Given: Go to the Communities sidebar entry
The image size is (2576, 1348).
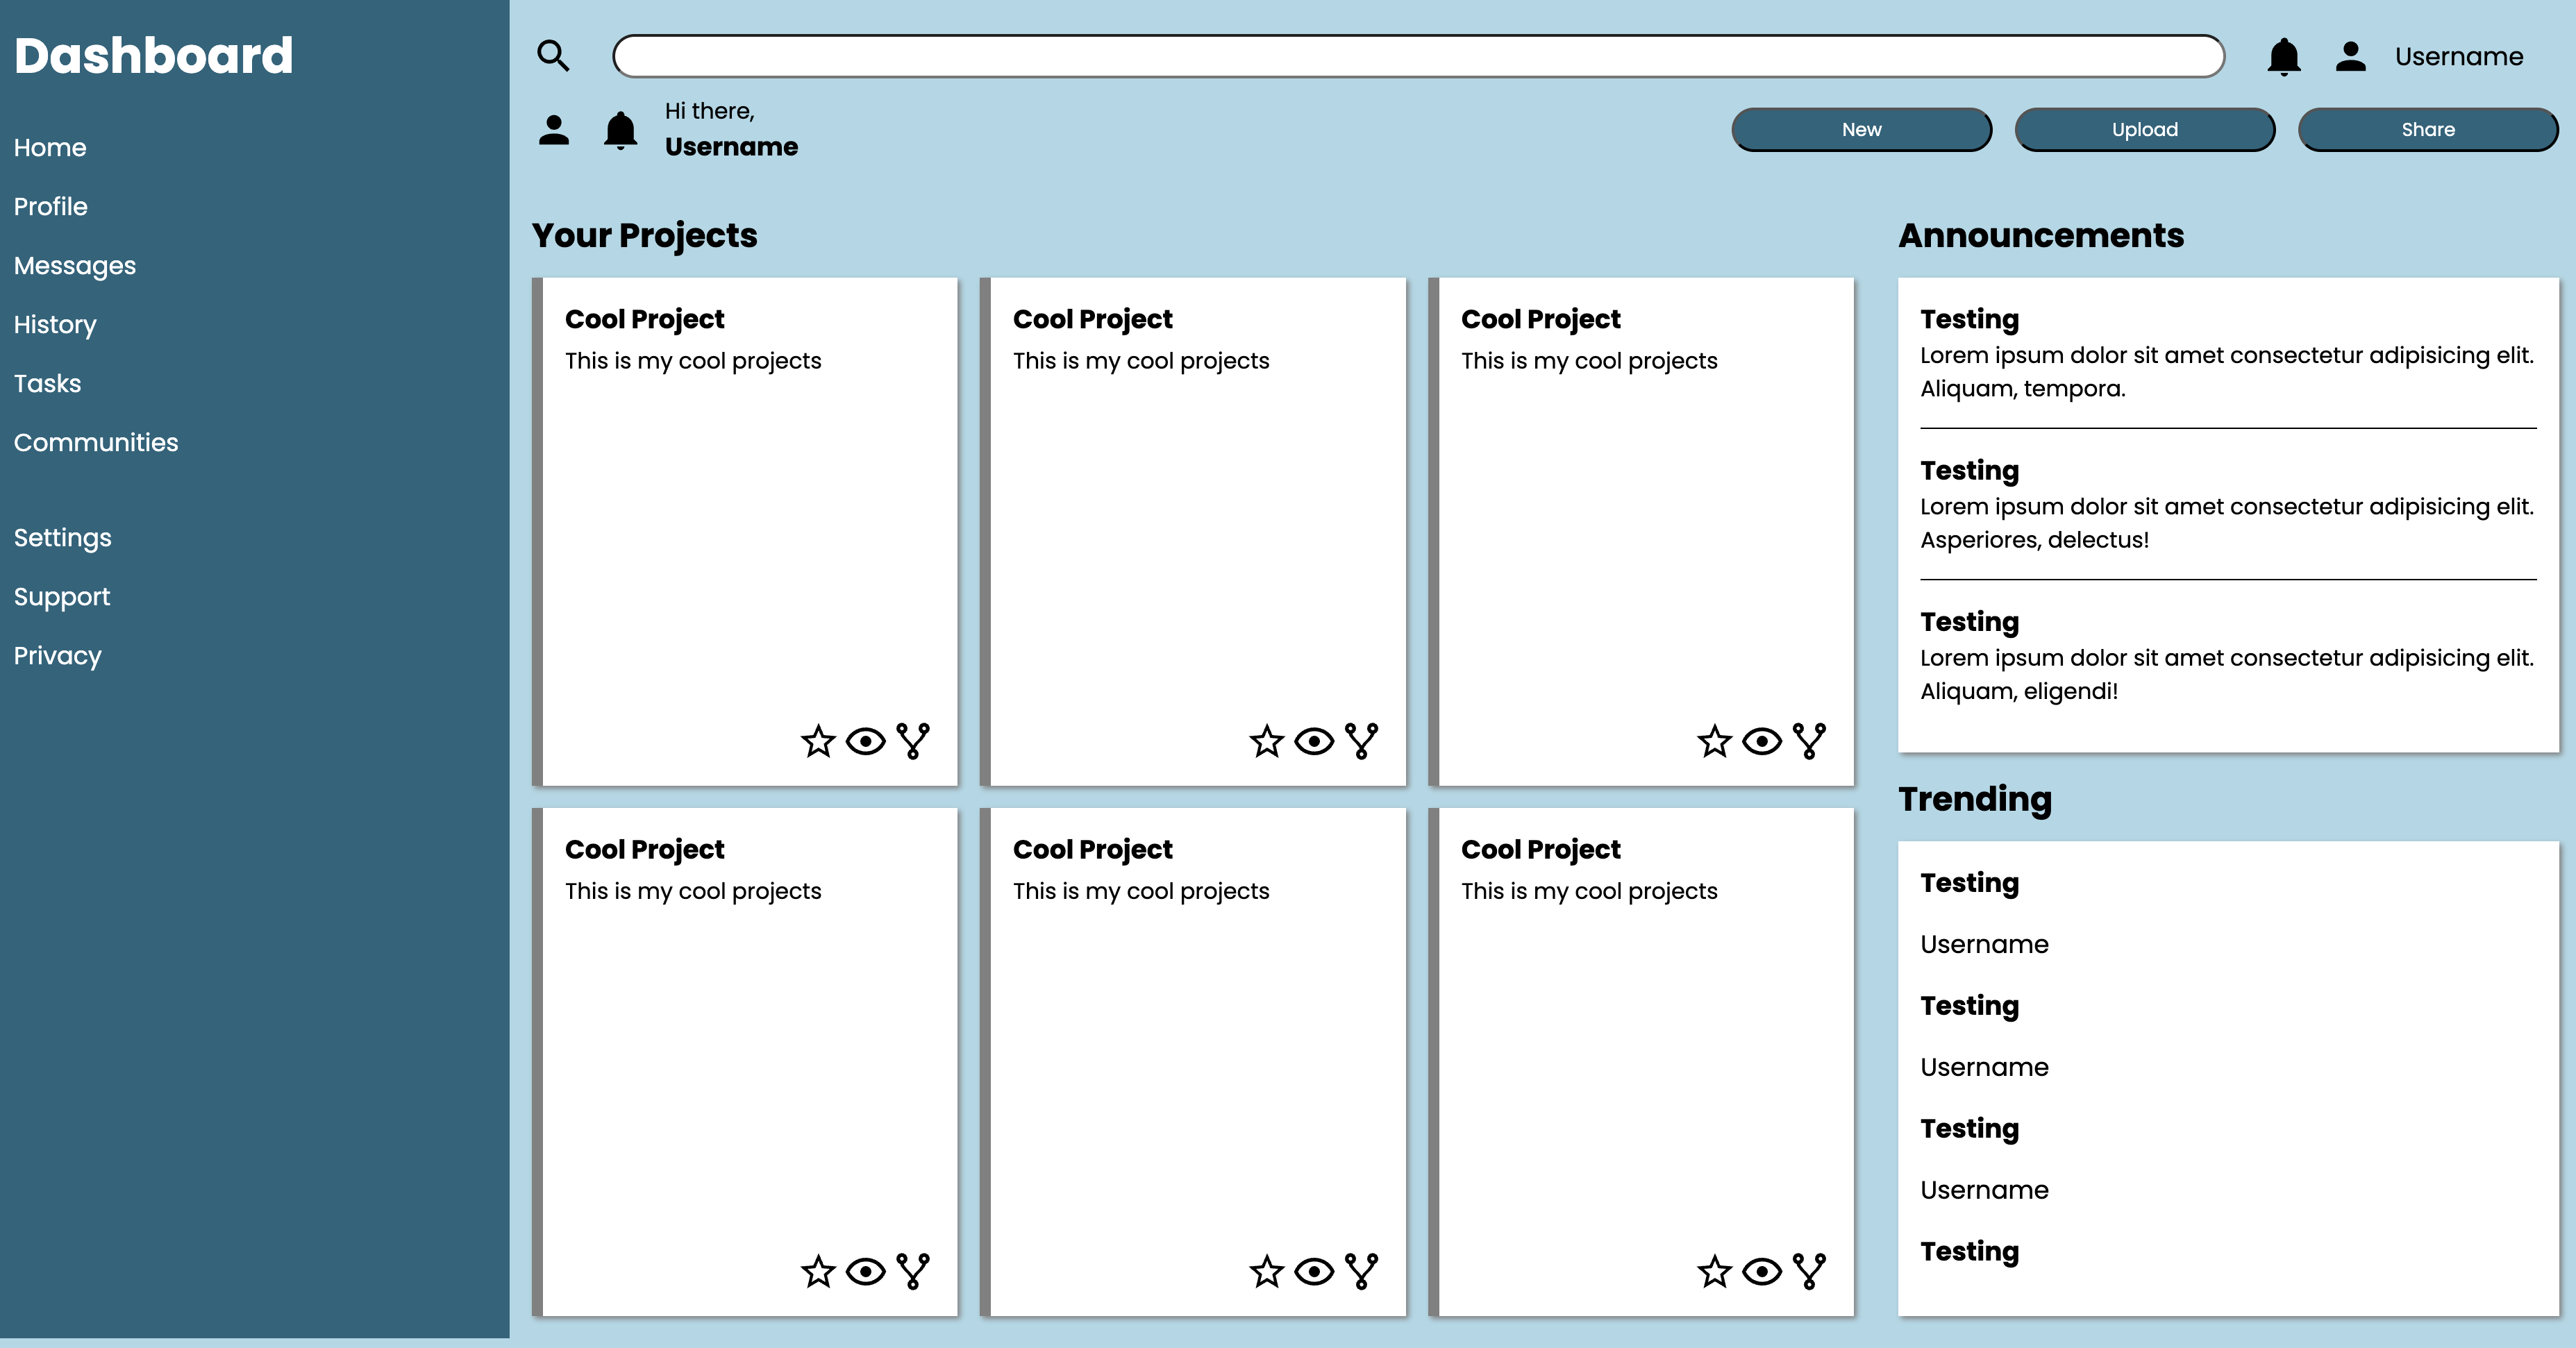Looking at the screenshot, I should pyautogui.click(x=96, y=442).
